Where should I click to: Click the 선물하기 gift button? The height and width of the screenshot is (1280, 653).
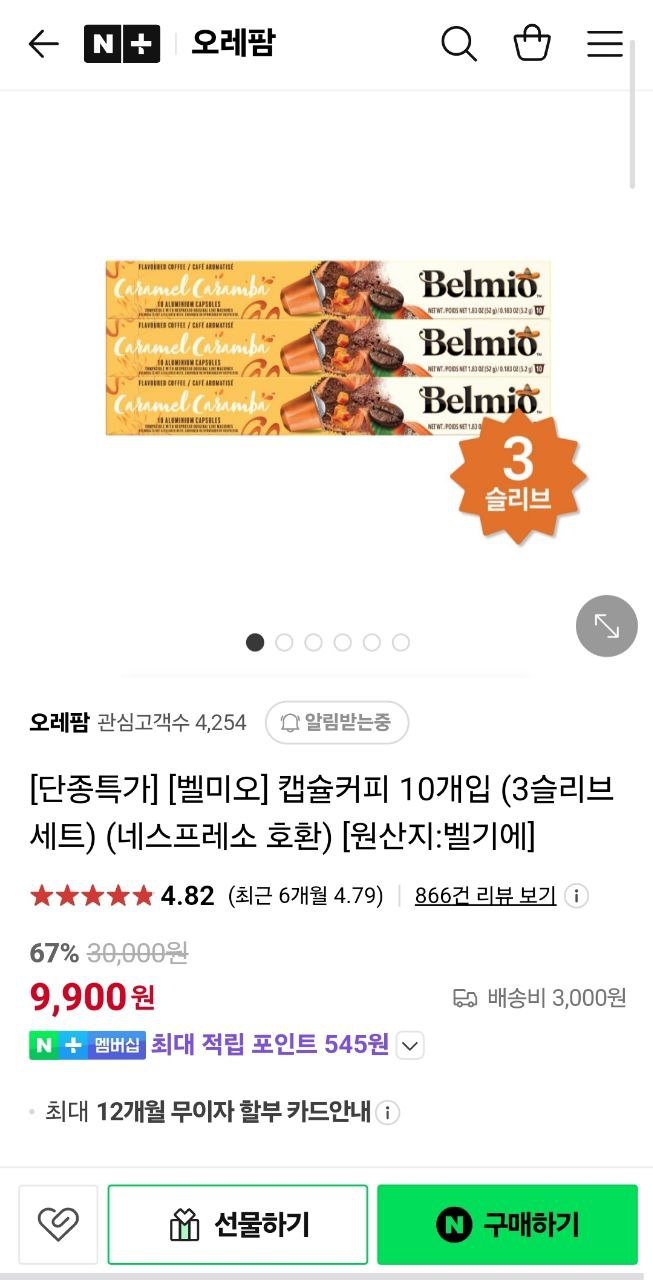(x=238, y=1225)
